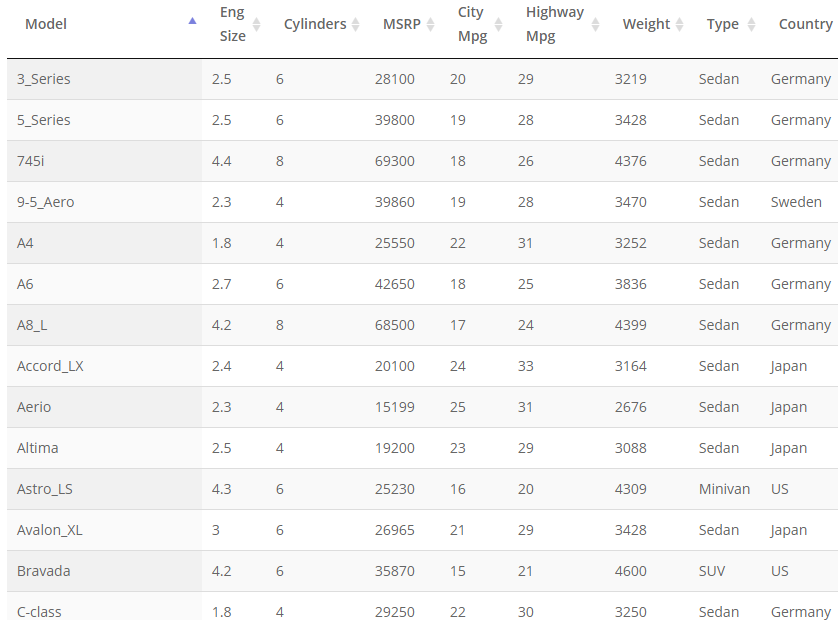This screenshot has width=838, height=620.
Task: Click the Highway Mpg header label
Action: (555, 24)
